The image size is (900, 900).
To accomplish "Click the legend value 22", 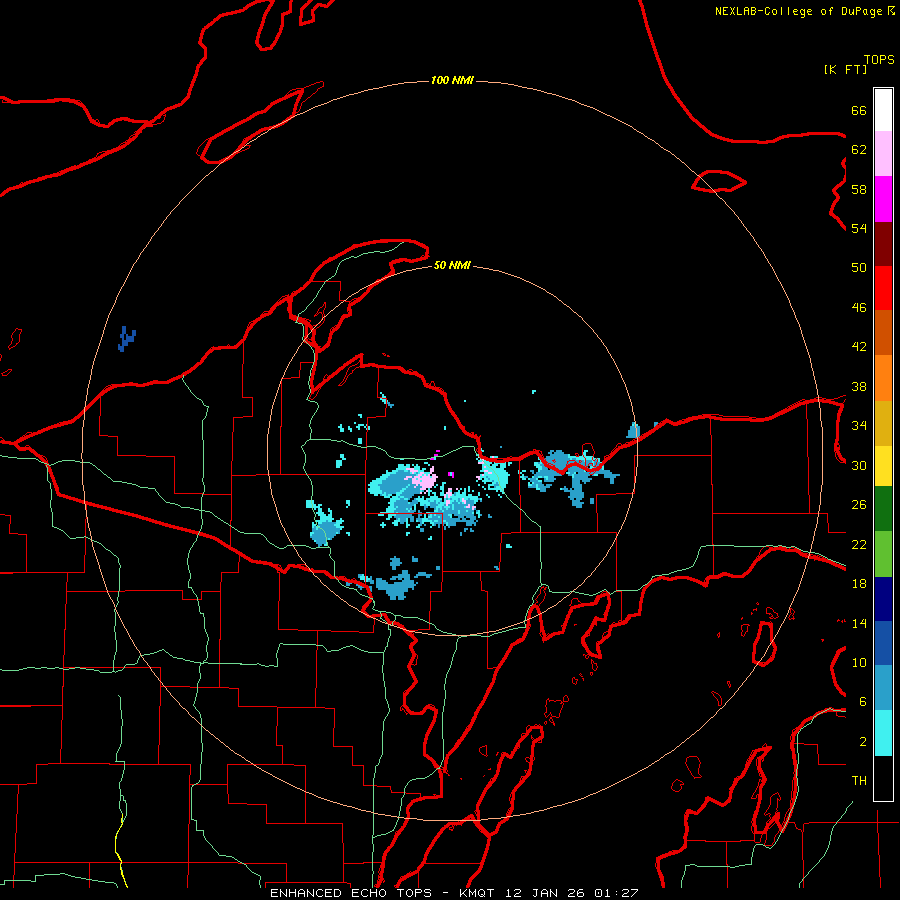I will [859, 544].
